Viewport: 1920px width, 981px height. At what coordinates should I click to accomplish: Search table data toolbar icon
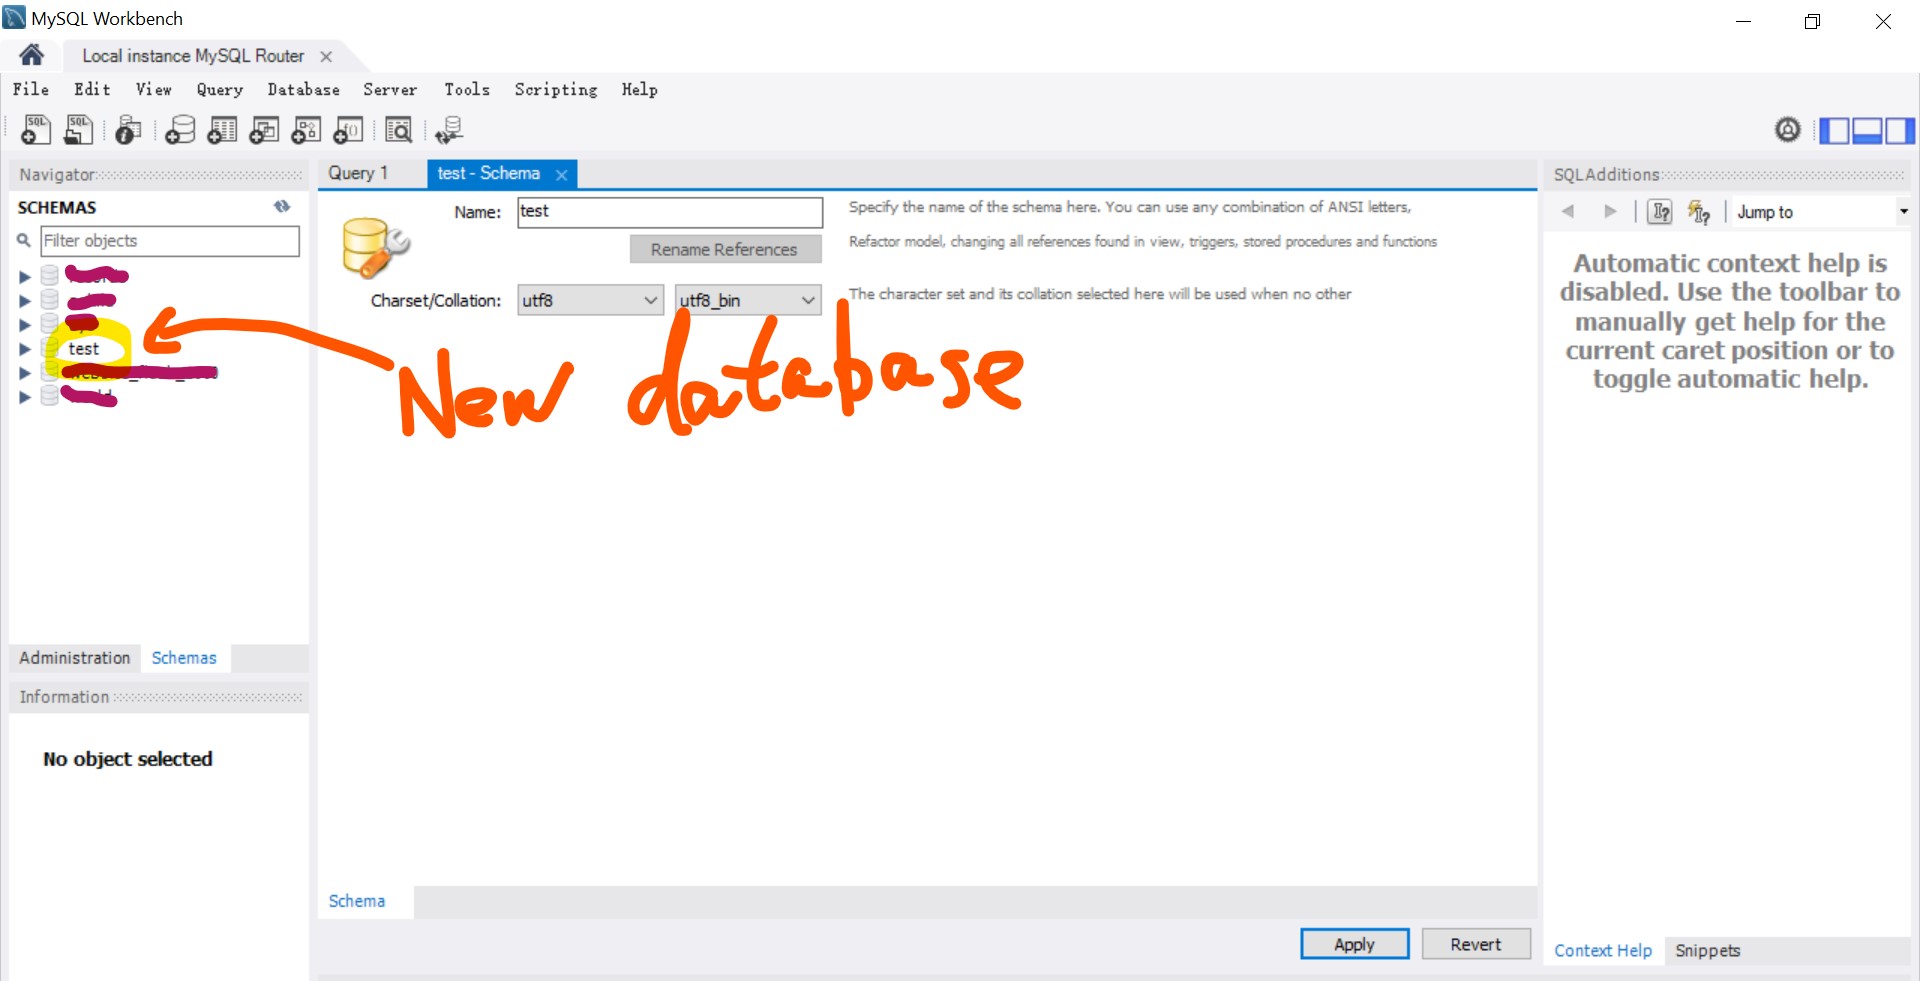[398, 130]
